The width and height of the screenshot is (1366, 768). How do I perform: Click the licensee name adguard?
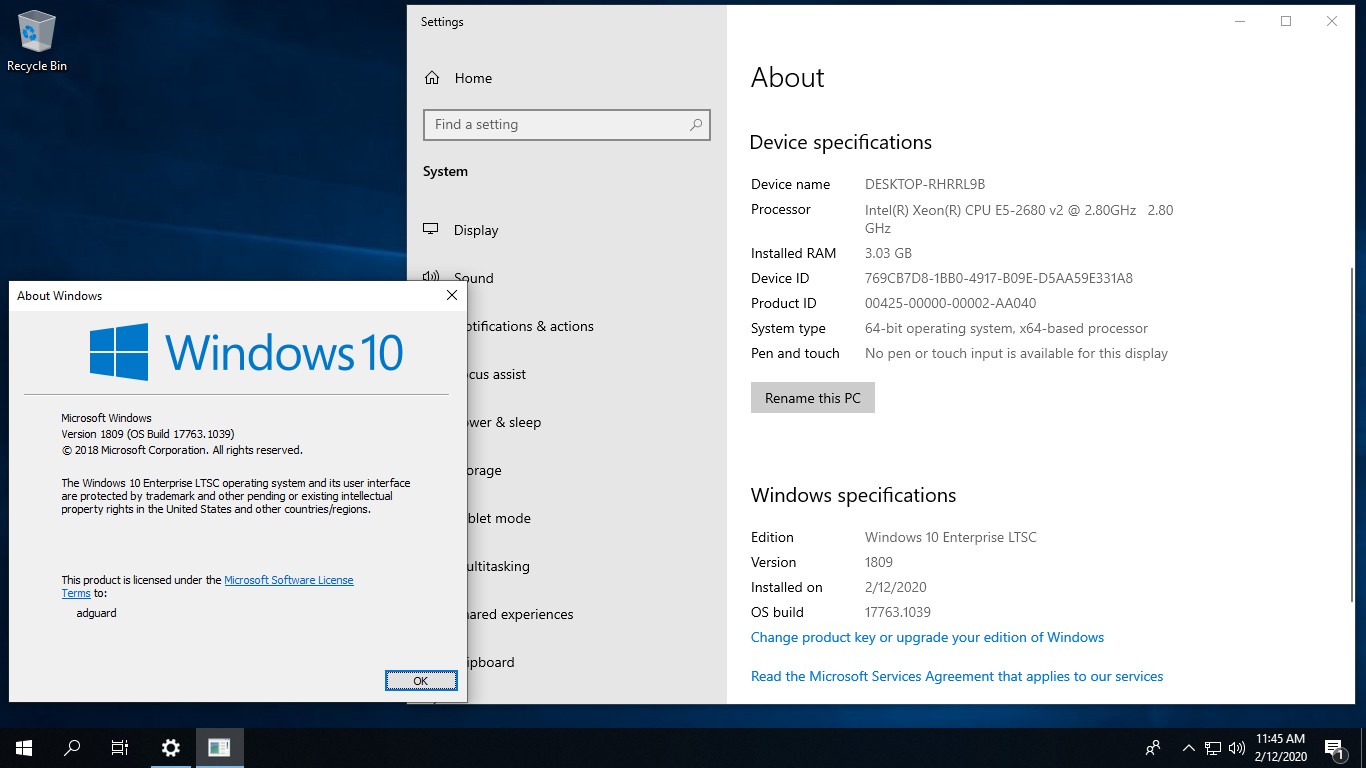coord(97,613)
